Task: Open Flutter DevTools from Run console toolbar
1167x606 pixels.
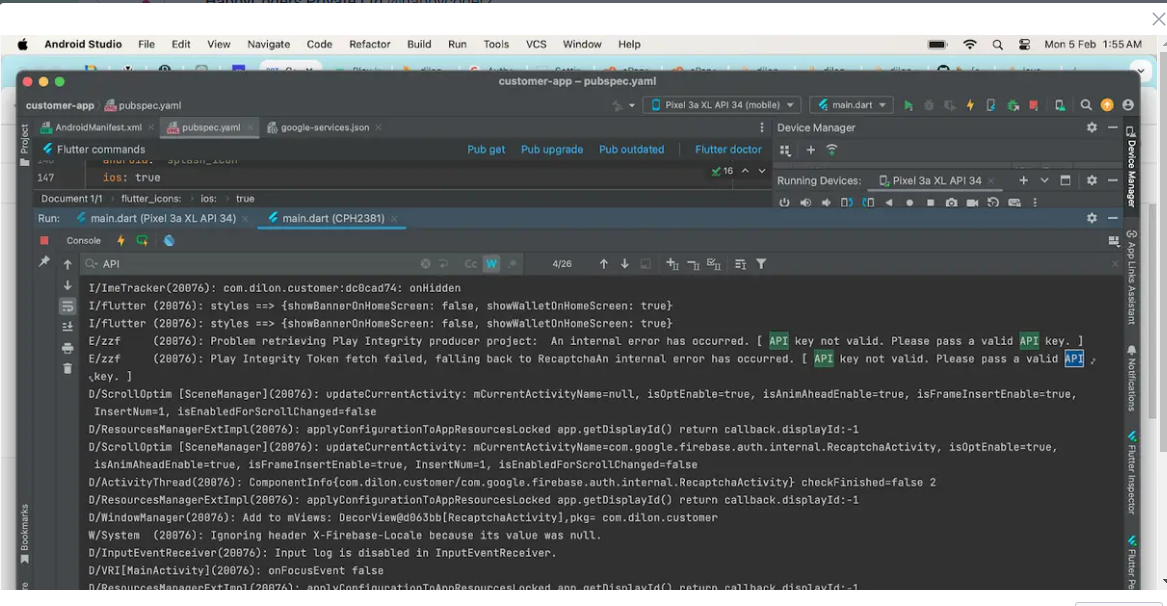Action: (169, 240)
